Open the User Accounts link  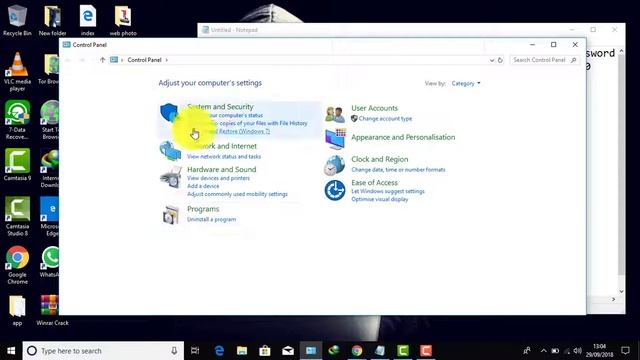[374, 108]
